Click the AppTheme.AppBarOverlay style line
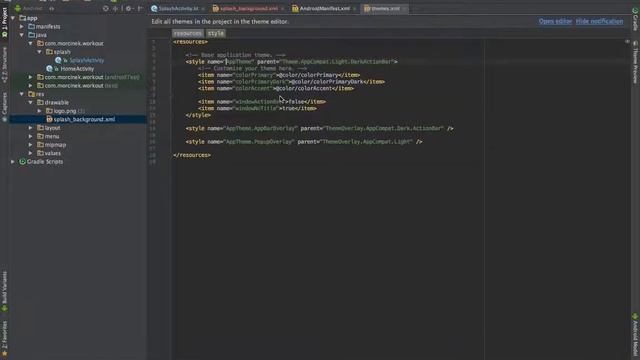The image size is (640, 360). 319,129
